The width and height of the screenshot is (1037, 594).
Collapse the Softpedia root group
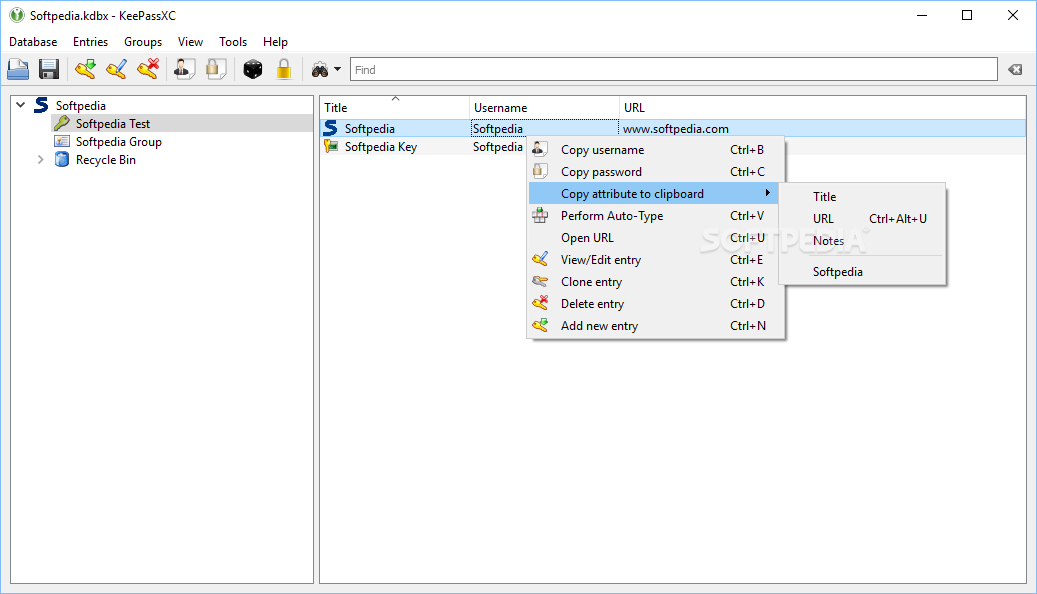coord(21,105)
